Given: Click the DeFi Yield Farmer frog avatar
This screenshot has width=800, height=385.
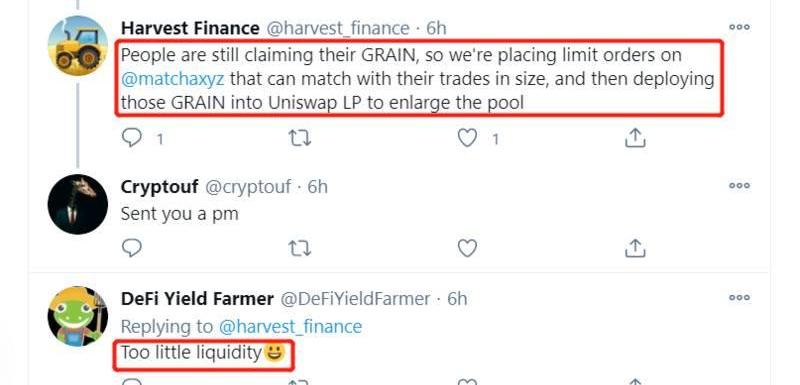Looking at the screenshot, I should tap(78, 316).
